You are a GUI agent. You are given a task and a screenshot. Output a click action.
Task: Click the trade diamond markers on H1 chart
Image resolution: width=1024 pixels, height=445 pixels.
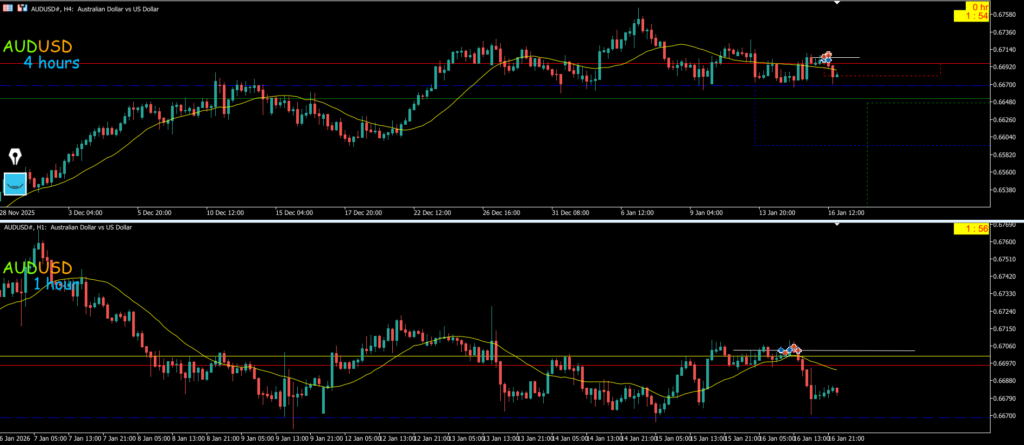tap(790, 349)
